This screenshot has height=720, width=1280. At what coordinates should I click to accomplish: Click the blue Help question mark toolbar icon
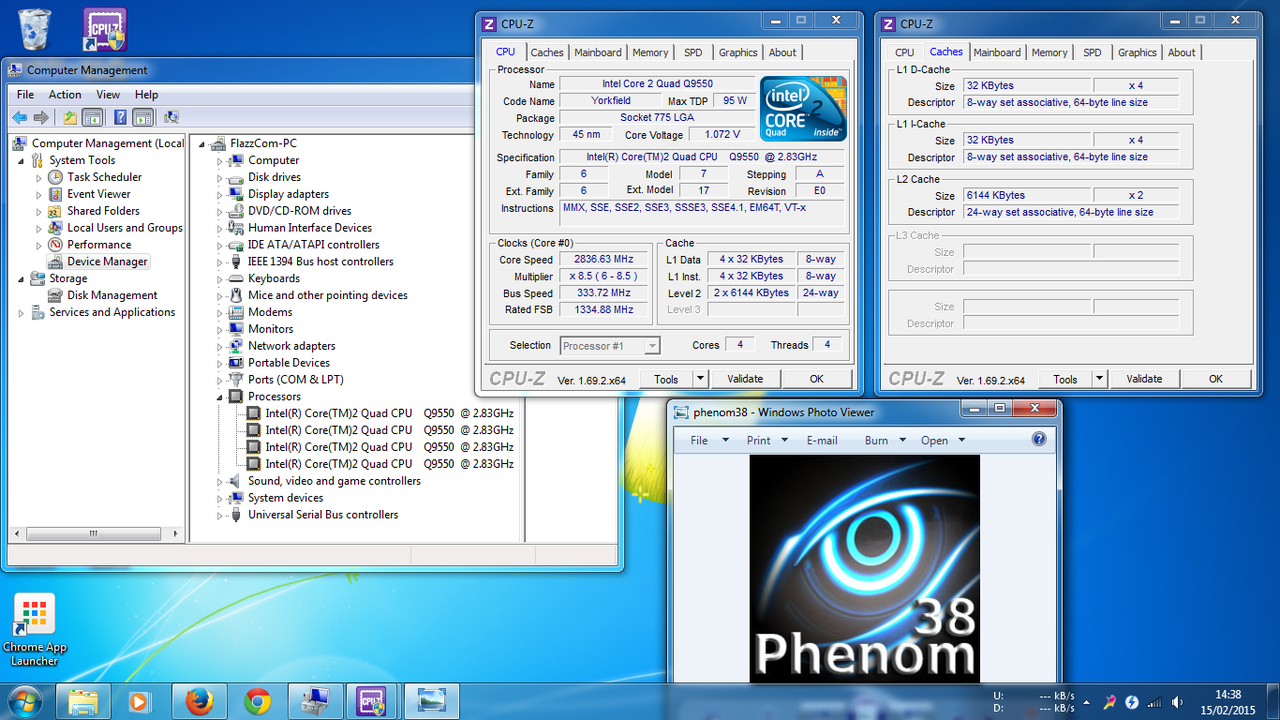pos(120,117)
